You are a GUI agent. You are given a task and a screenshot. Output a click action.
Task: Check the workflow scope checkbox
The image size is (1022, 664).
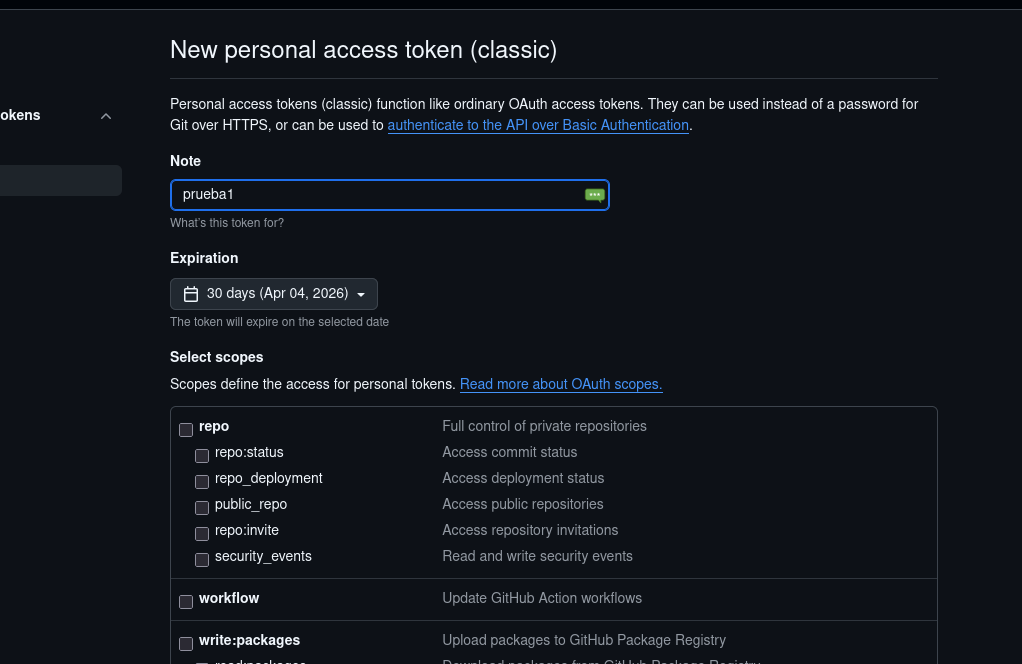[x=186, y=601]
